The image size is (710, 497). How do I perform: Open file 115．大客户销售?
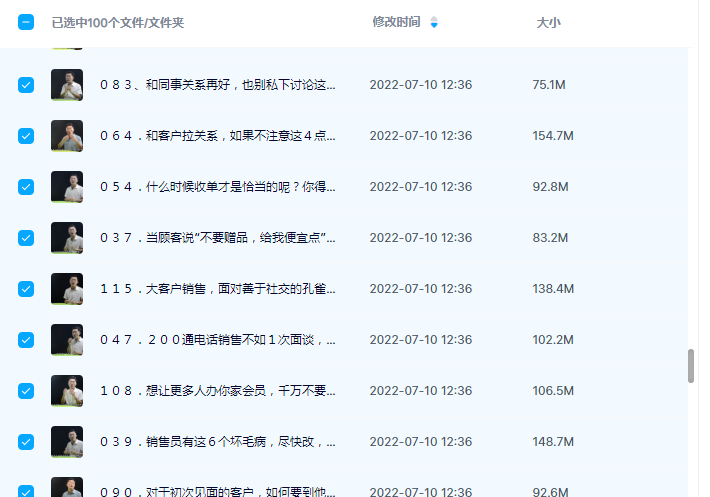pos(217,289)
